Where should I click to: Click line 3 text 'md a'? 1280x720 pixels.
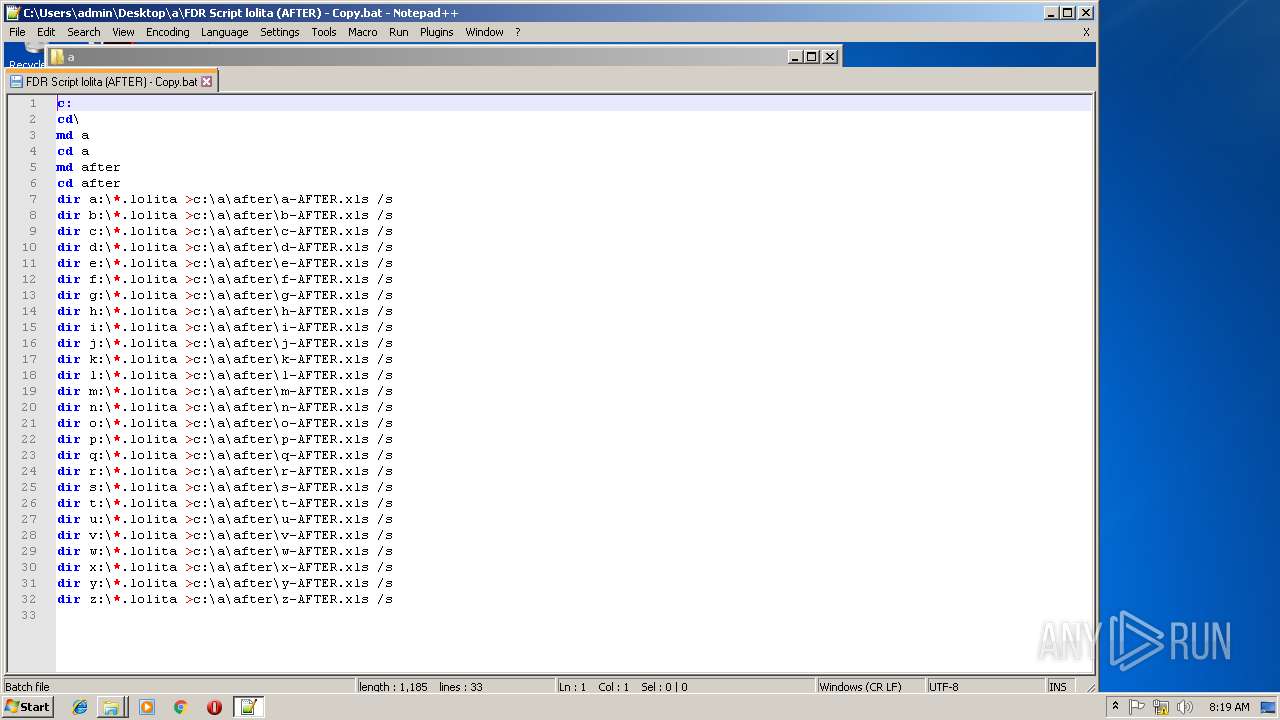[73, 135]
